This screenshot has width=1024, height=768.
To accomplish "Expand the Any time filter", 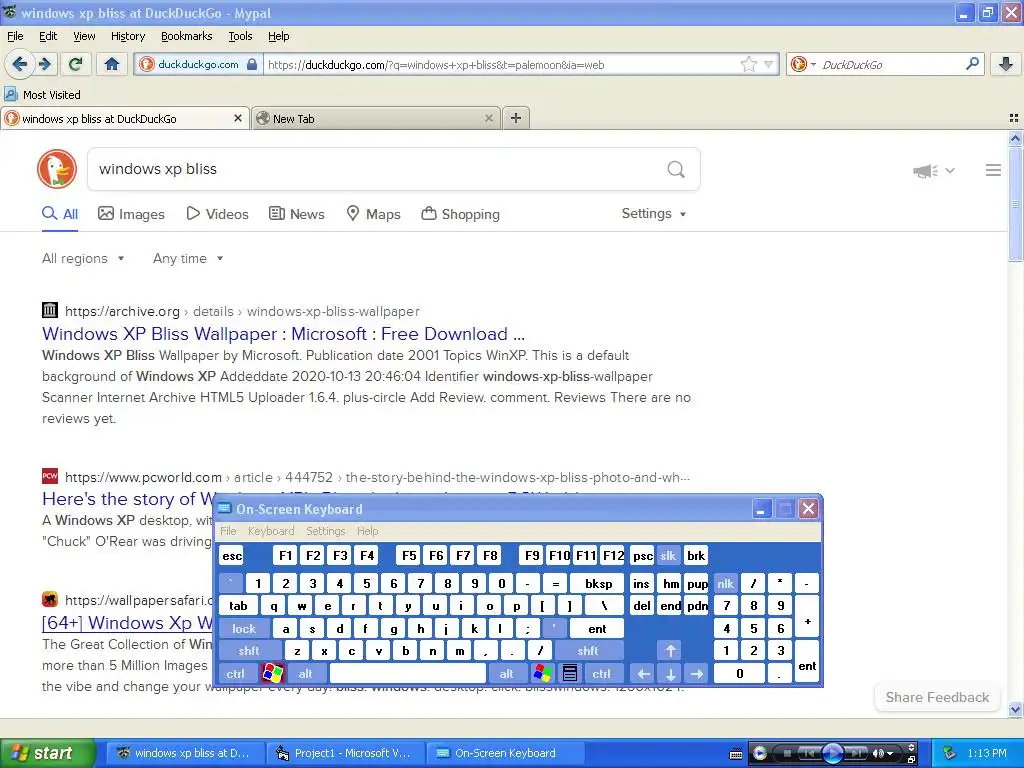I will tap(188, 259).
